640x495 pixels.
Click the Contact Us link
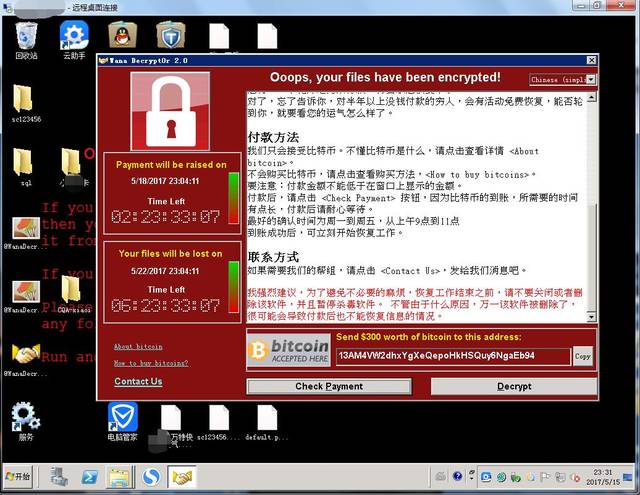pos(138,381)
